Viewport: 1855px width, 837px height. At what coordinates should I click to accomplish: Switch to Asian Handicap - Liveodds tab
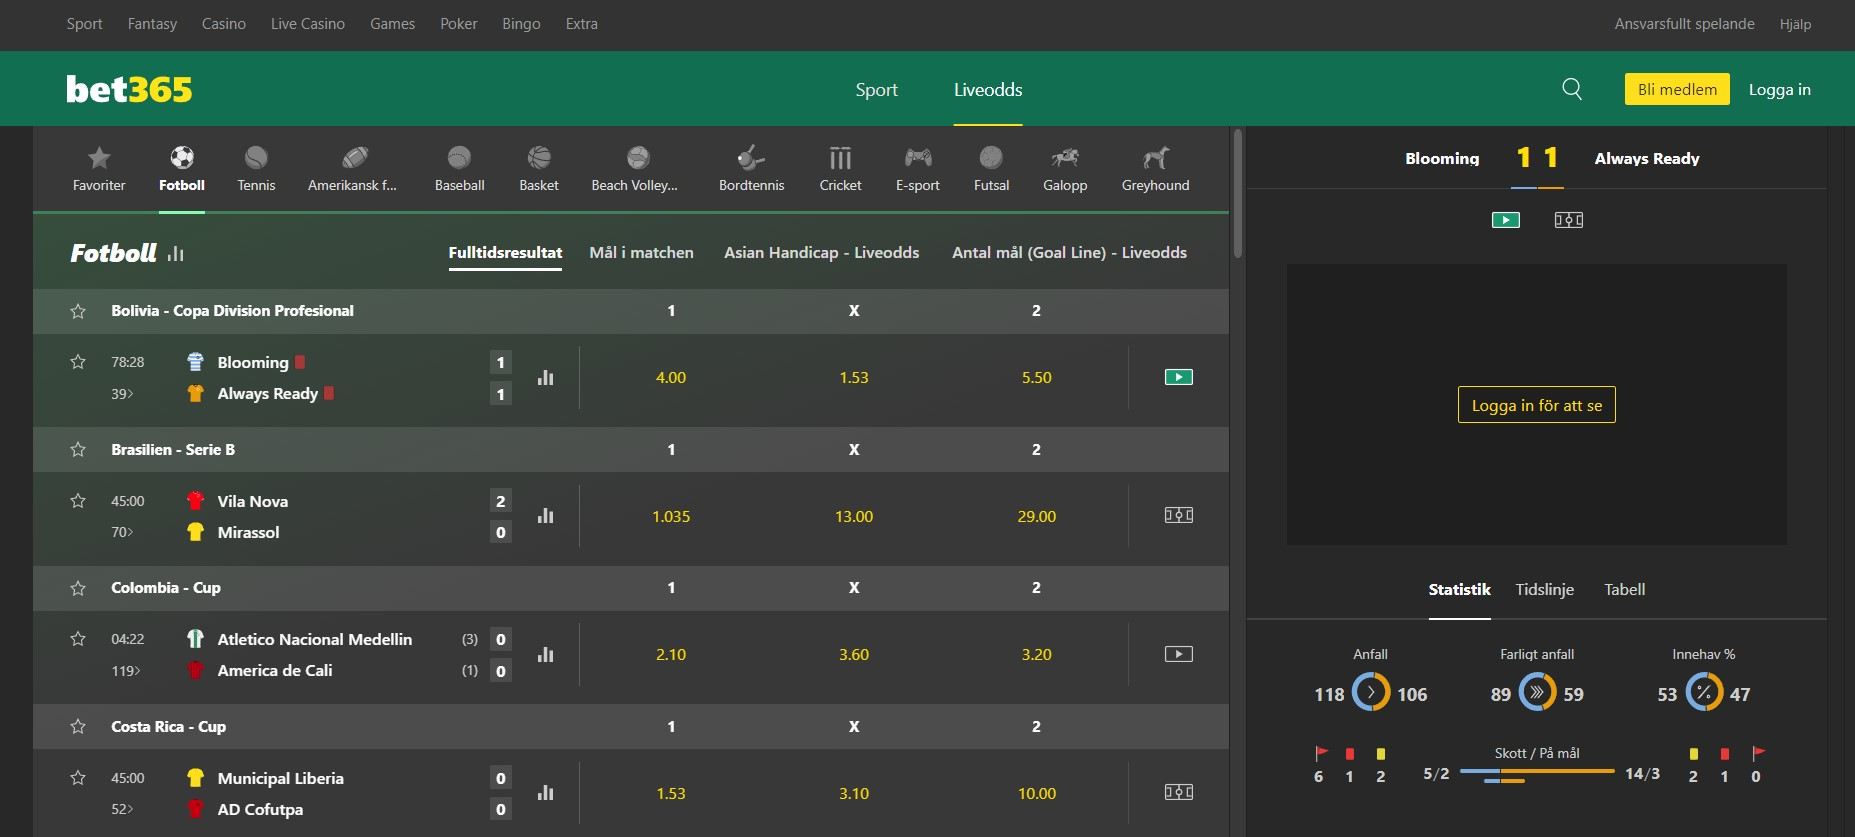click(821, 253)
